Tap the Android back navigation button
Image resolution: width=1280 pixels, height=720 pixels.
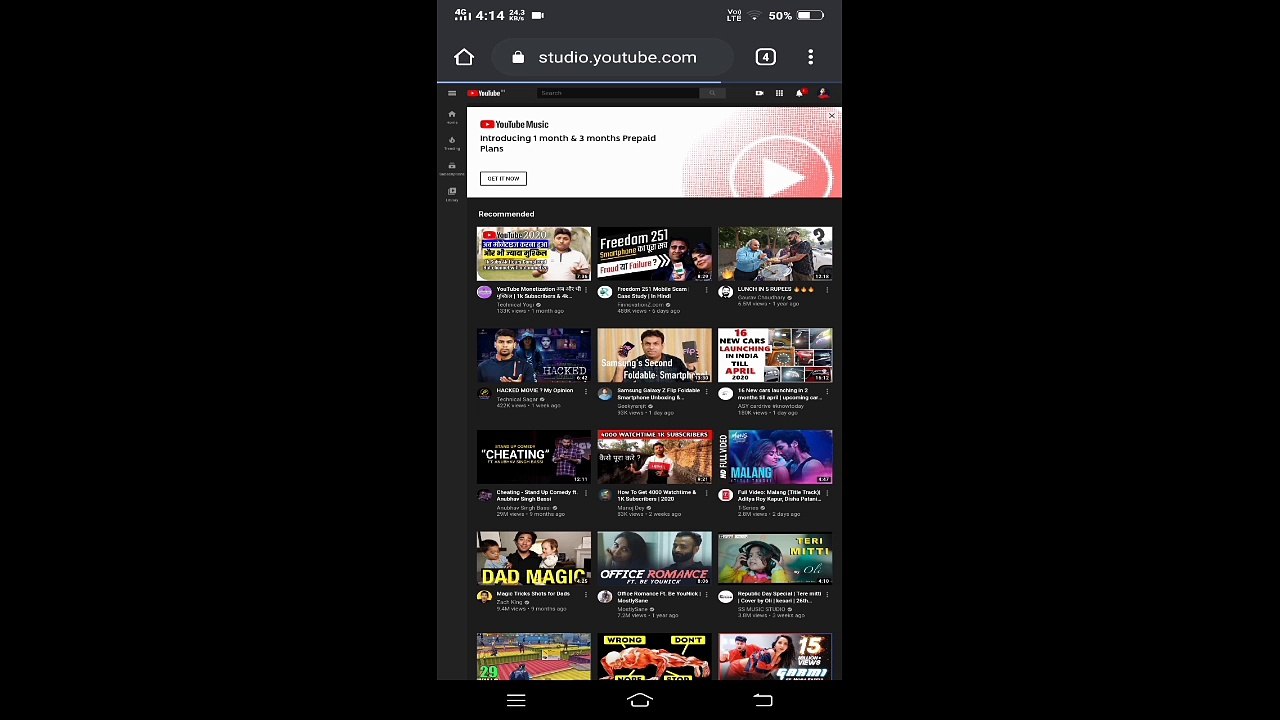pos(763,701)
